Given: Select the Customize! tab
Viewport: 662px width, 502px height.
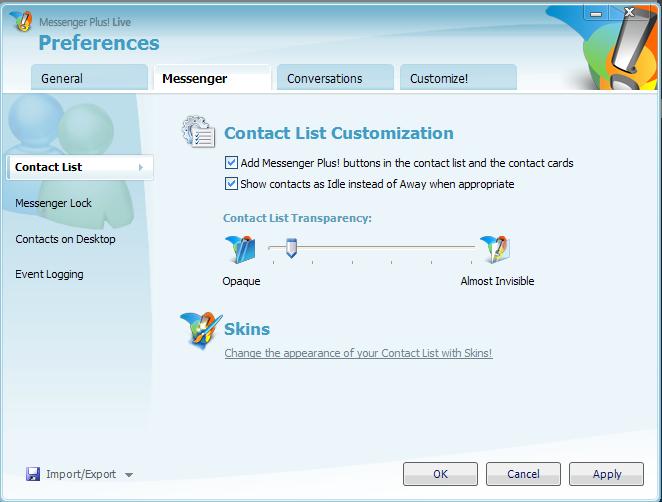Looking at the screenshot, I should pyautogui.click(x=457, y=78).
